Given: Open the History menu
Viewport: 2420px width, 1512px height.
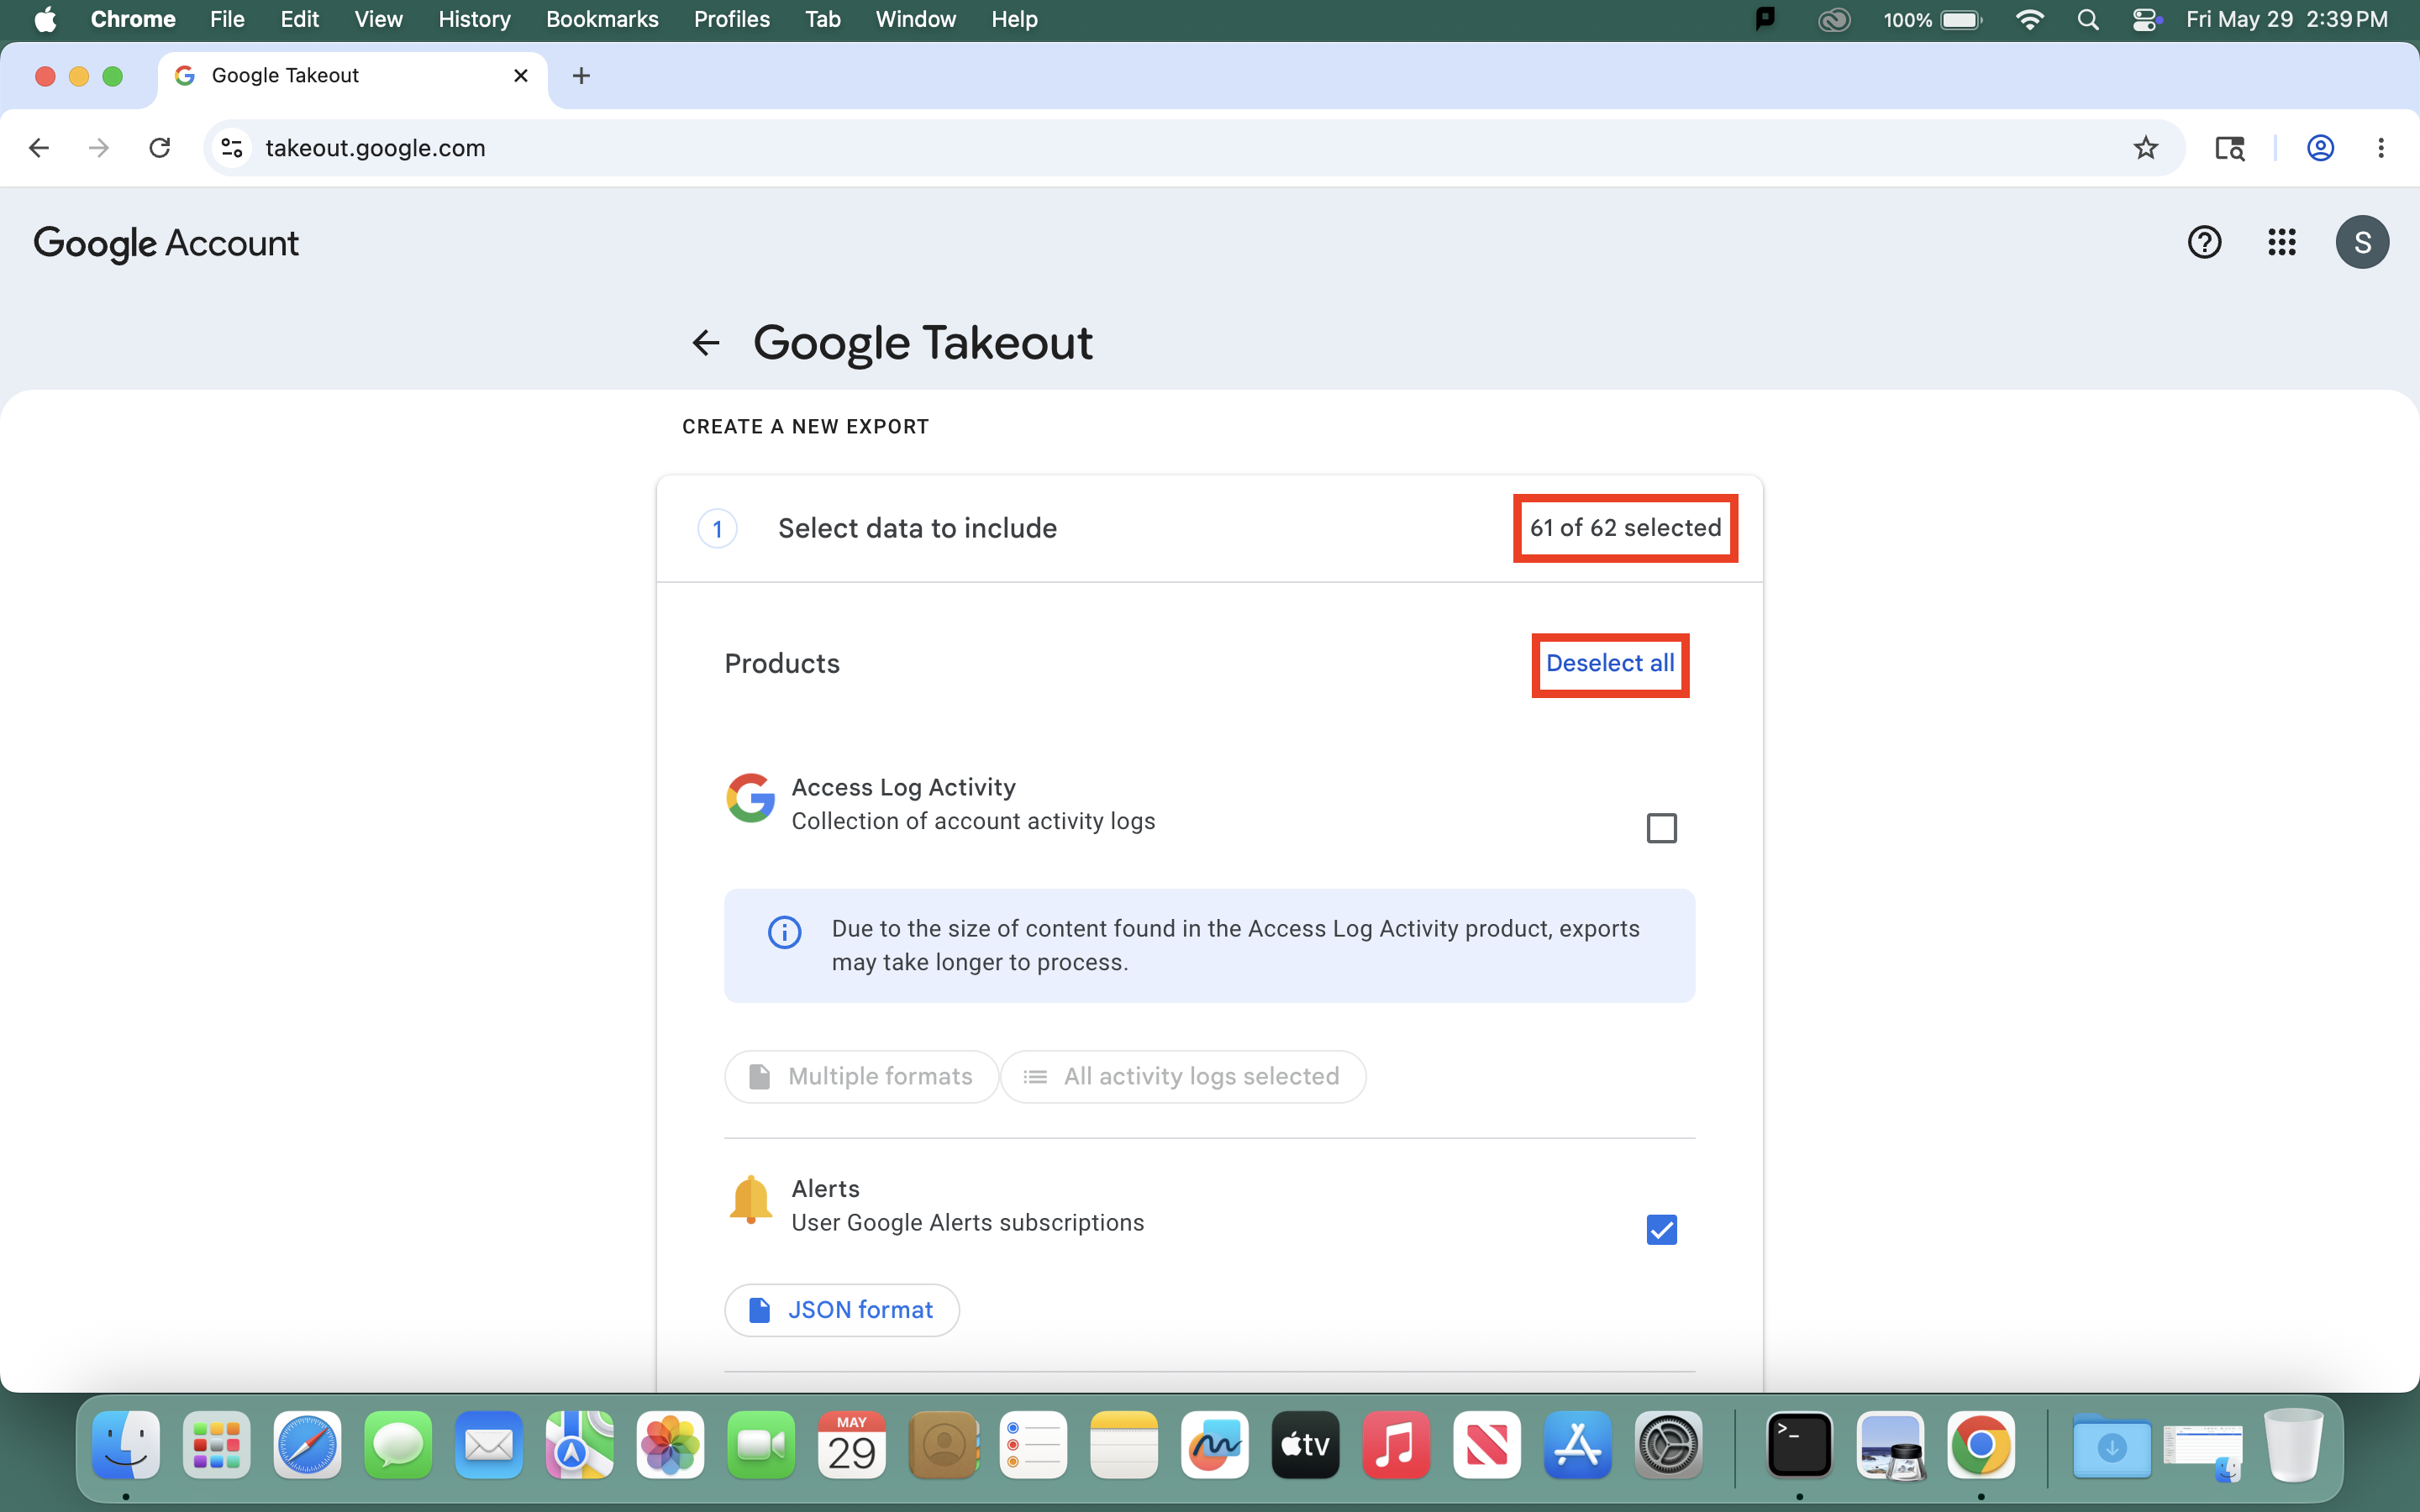Looking at the screenshot, I should pyautogui.click(x=474, y=20).
